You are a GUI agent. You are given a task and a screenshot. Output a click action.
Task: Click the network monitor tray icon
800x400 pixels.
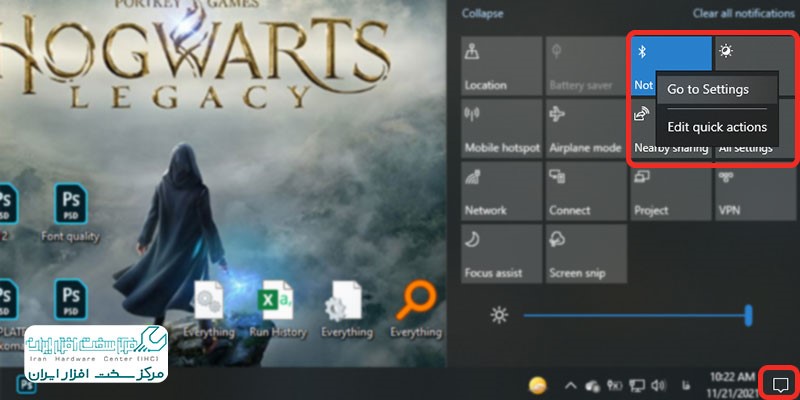tap(636, 385)
